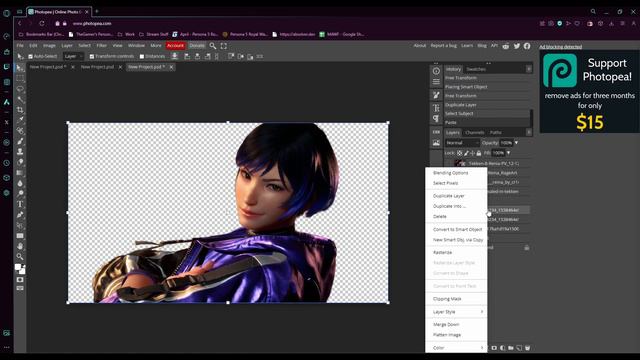Toggle lock all padlock icon

coord(479,153)
